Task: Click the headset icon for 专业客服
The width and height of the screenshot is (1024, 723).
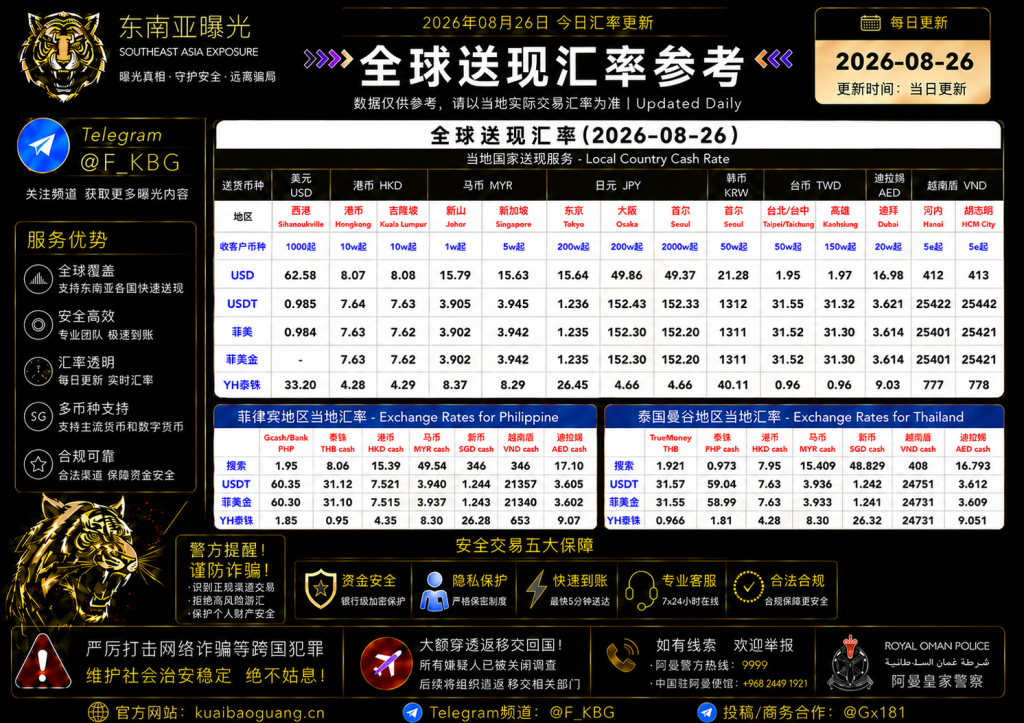Action: pyautogui.click(x=641, y=590)
